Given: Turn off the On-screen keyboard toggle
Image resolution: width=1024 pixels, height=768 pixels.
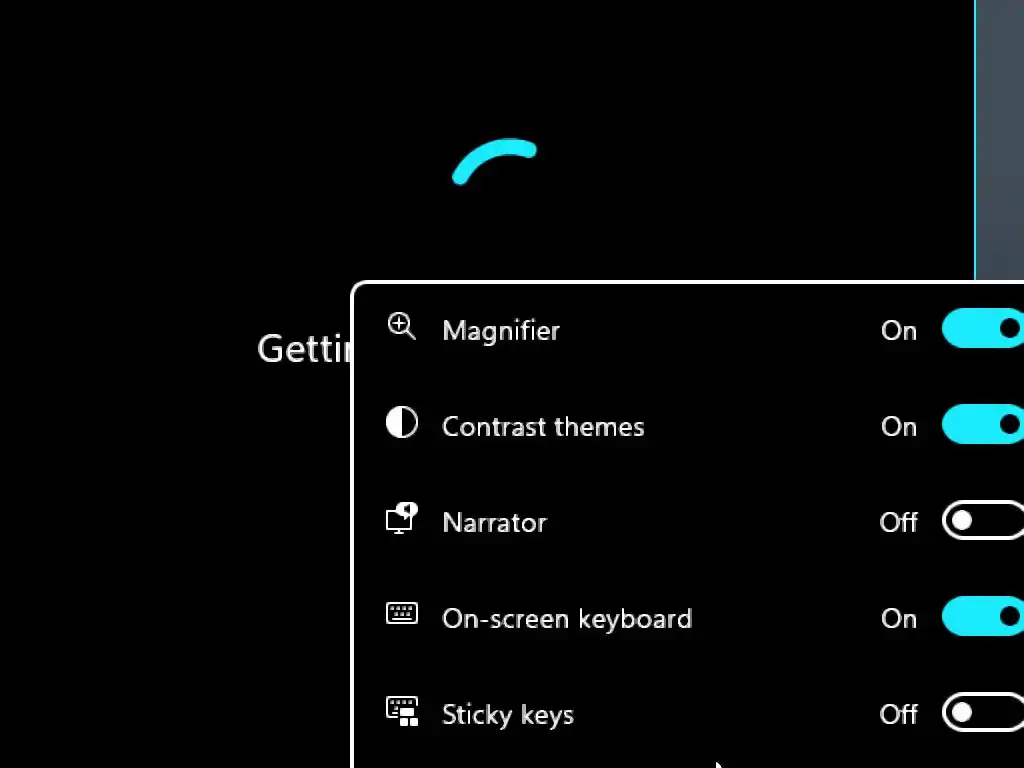Looking at the screenshot, I should (983, 616).
